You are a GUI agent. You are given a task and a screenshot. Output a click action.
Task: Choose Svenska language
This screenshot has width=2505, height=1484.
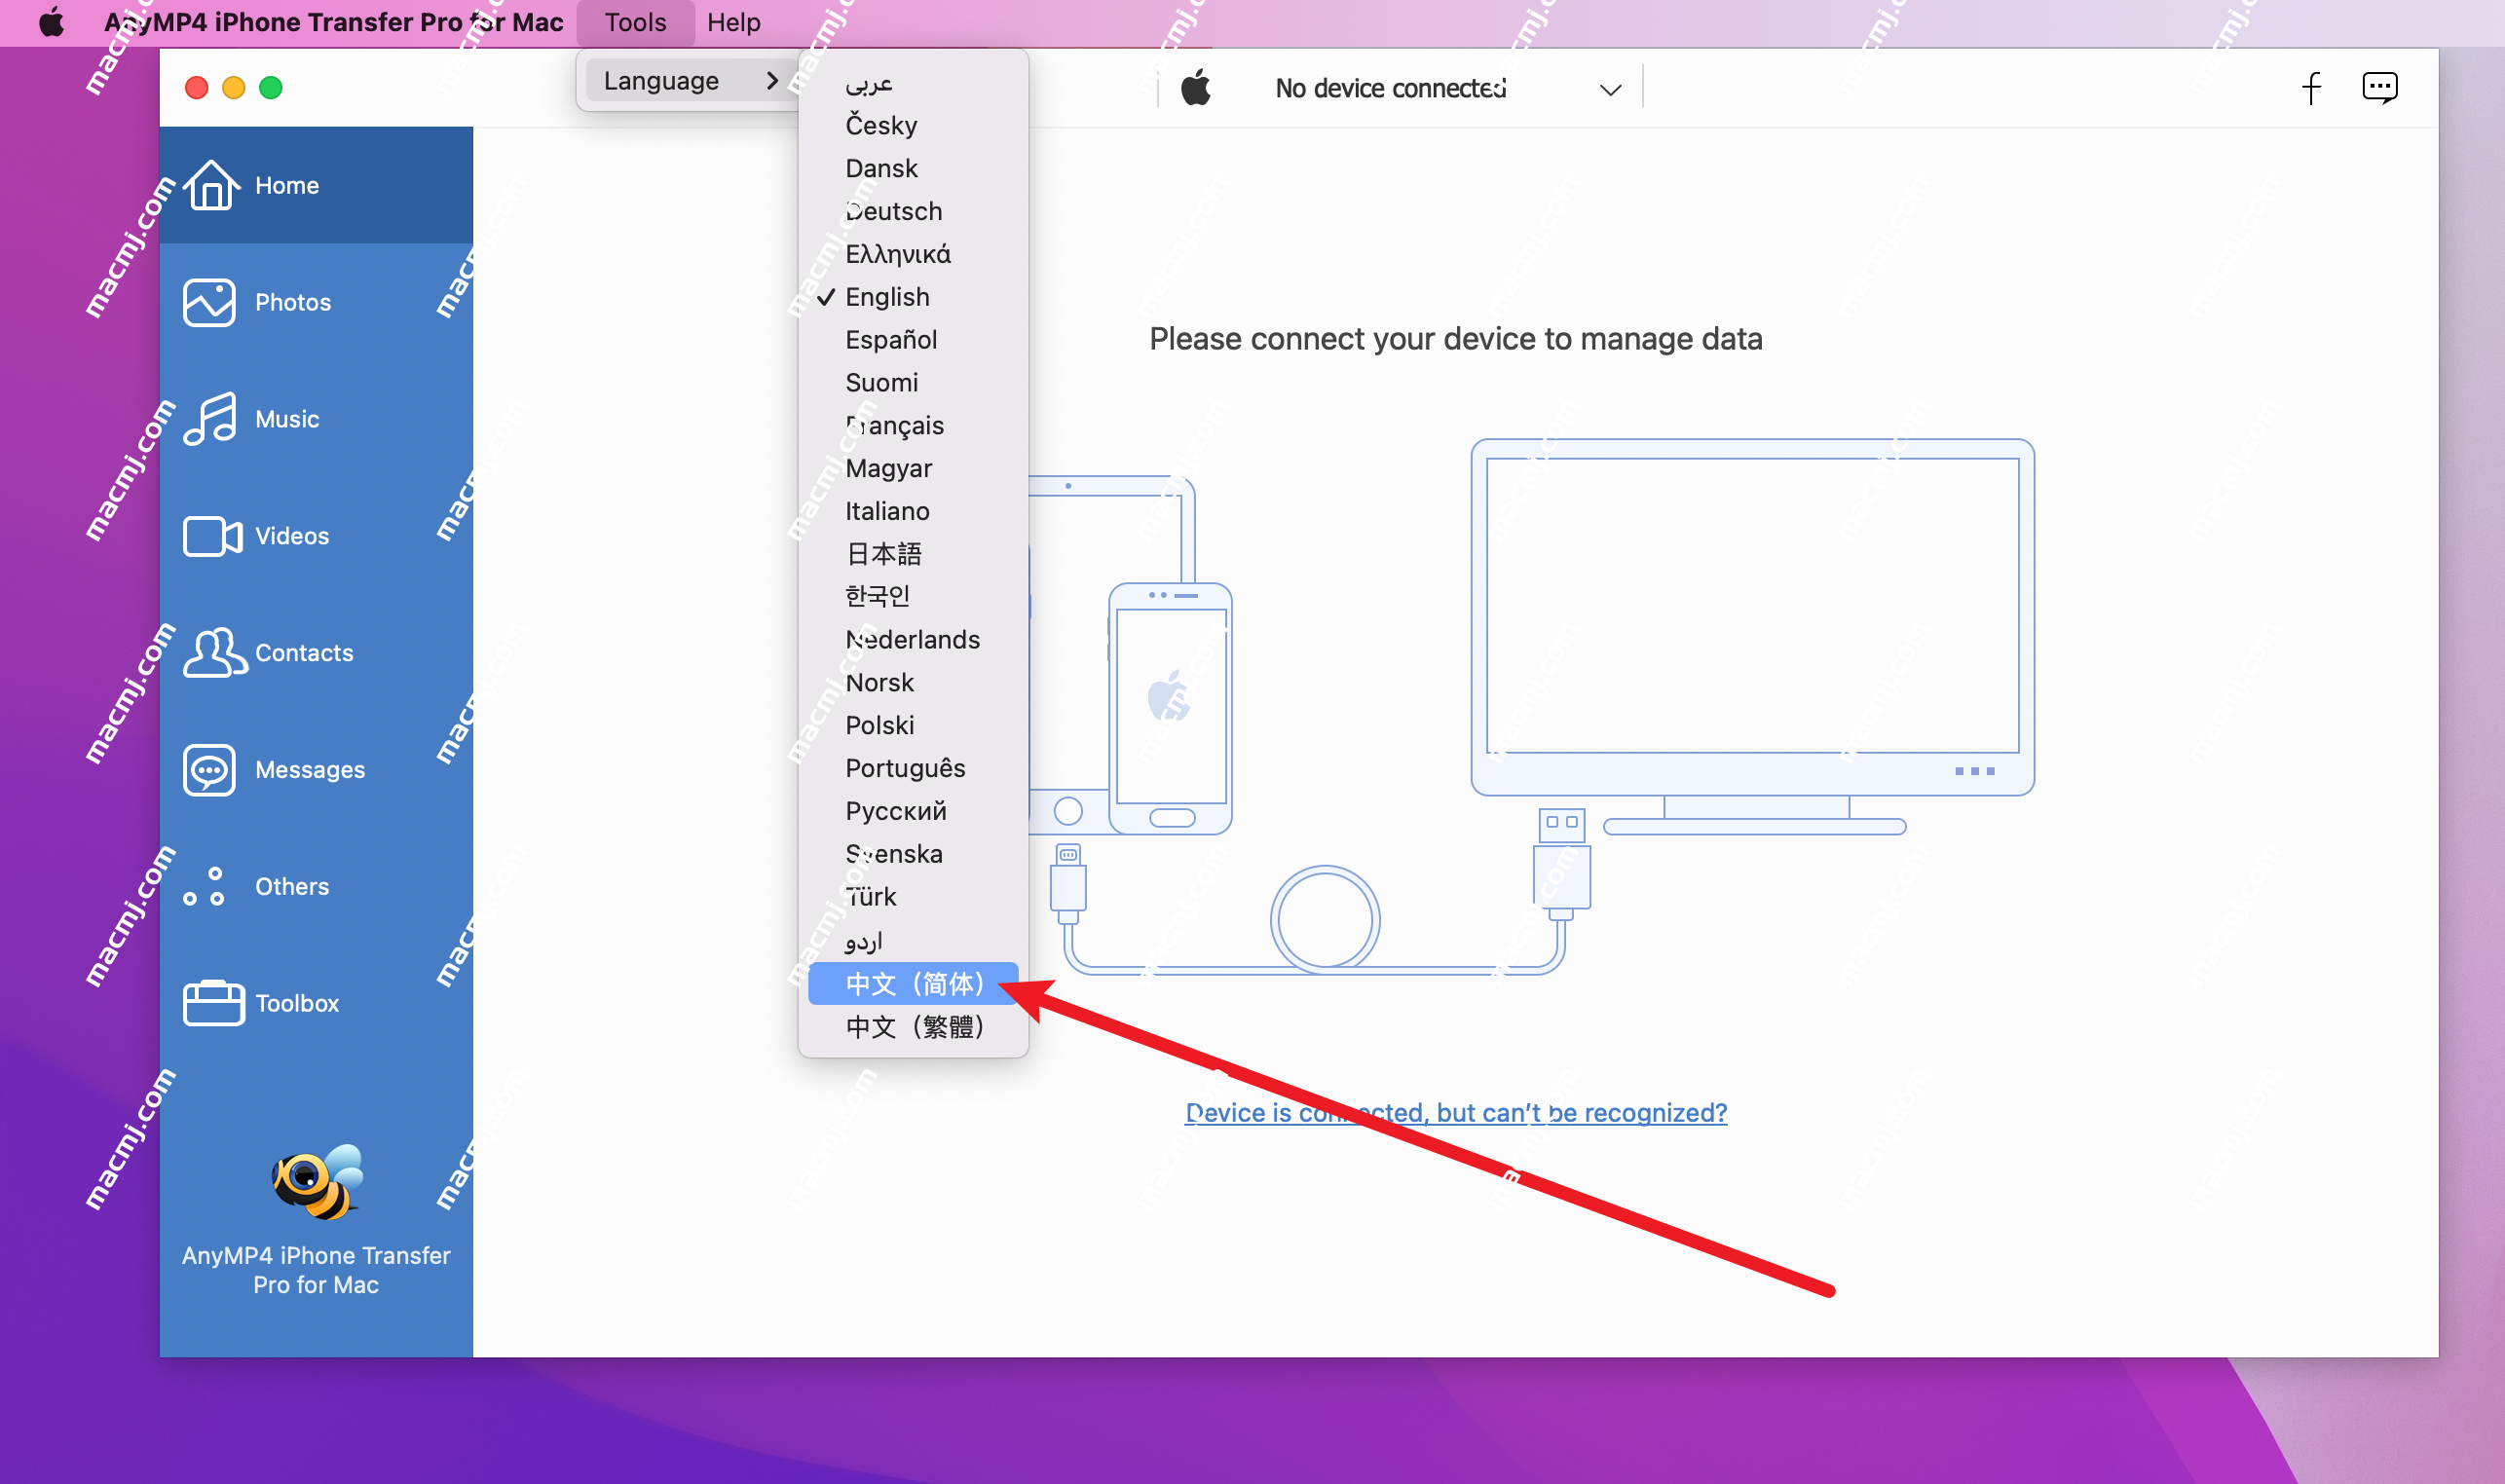click(913, 855)
